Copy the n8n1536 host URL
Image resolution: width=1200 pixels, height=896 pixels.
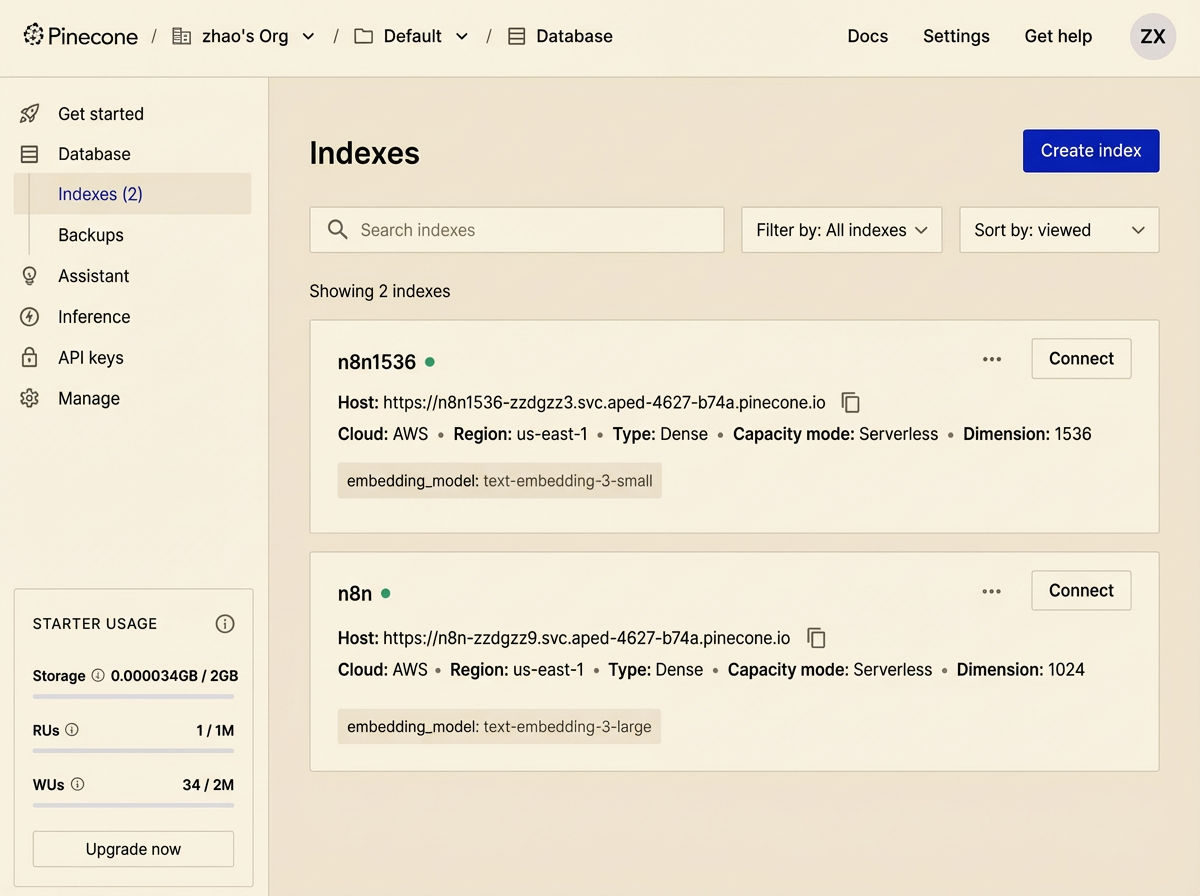[x=850, y=403]
